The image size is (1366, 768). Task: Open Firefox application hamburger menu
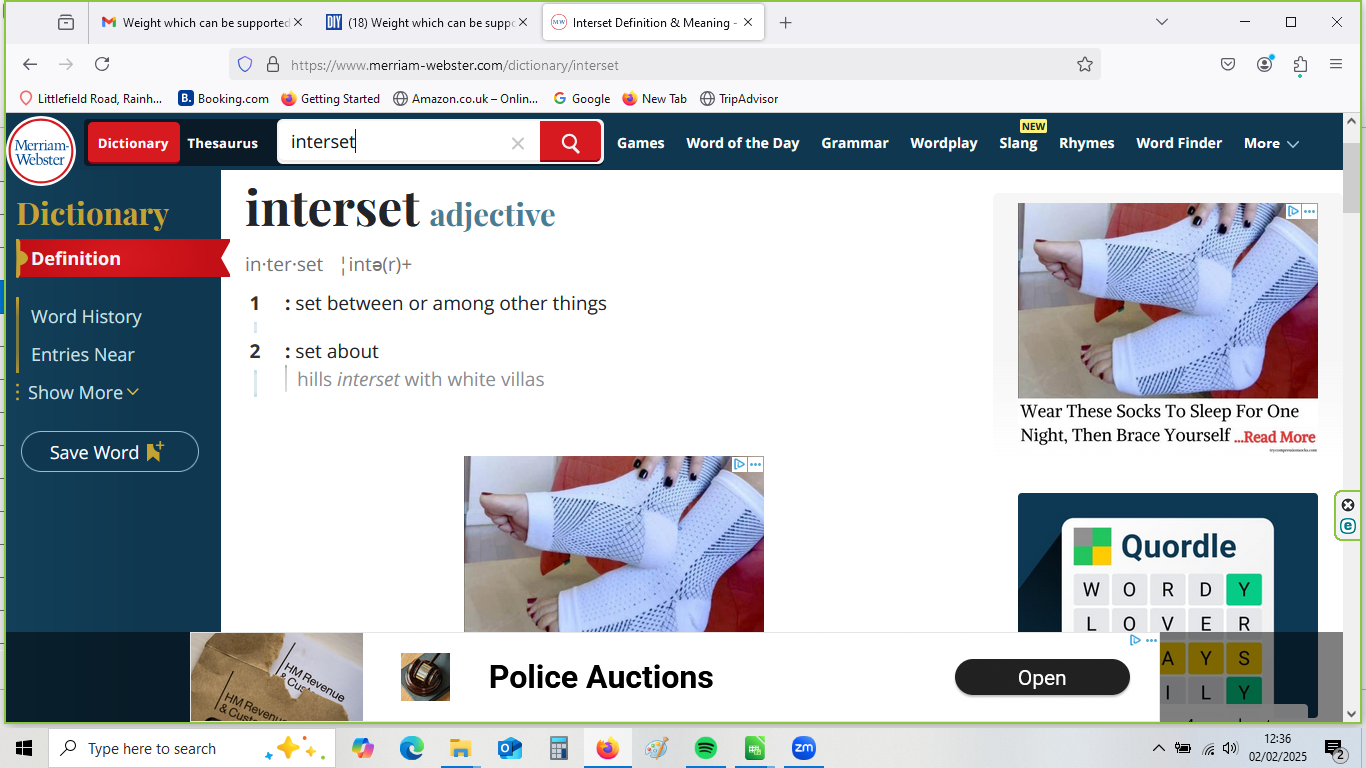click(x=1336, y=64)
